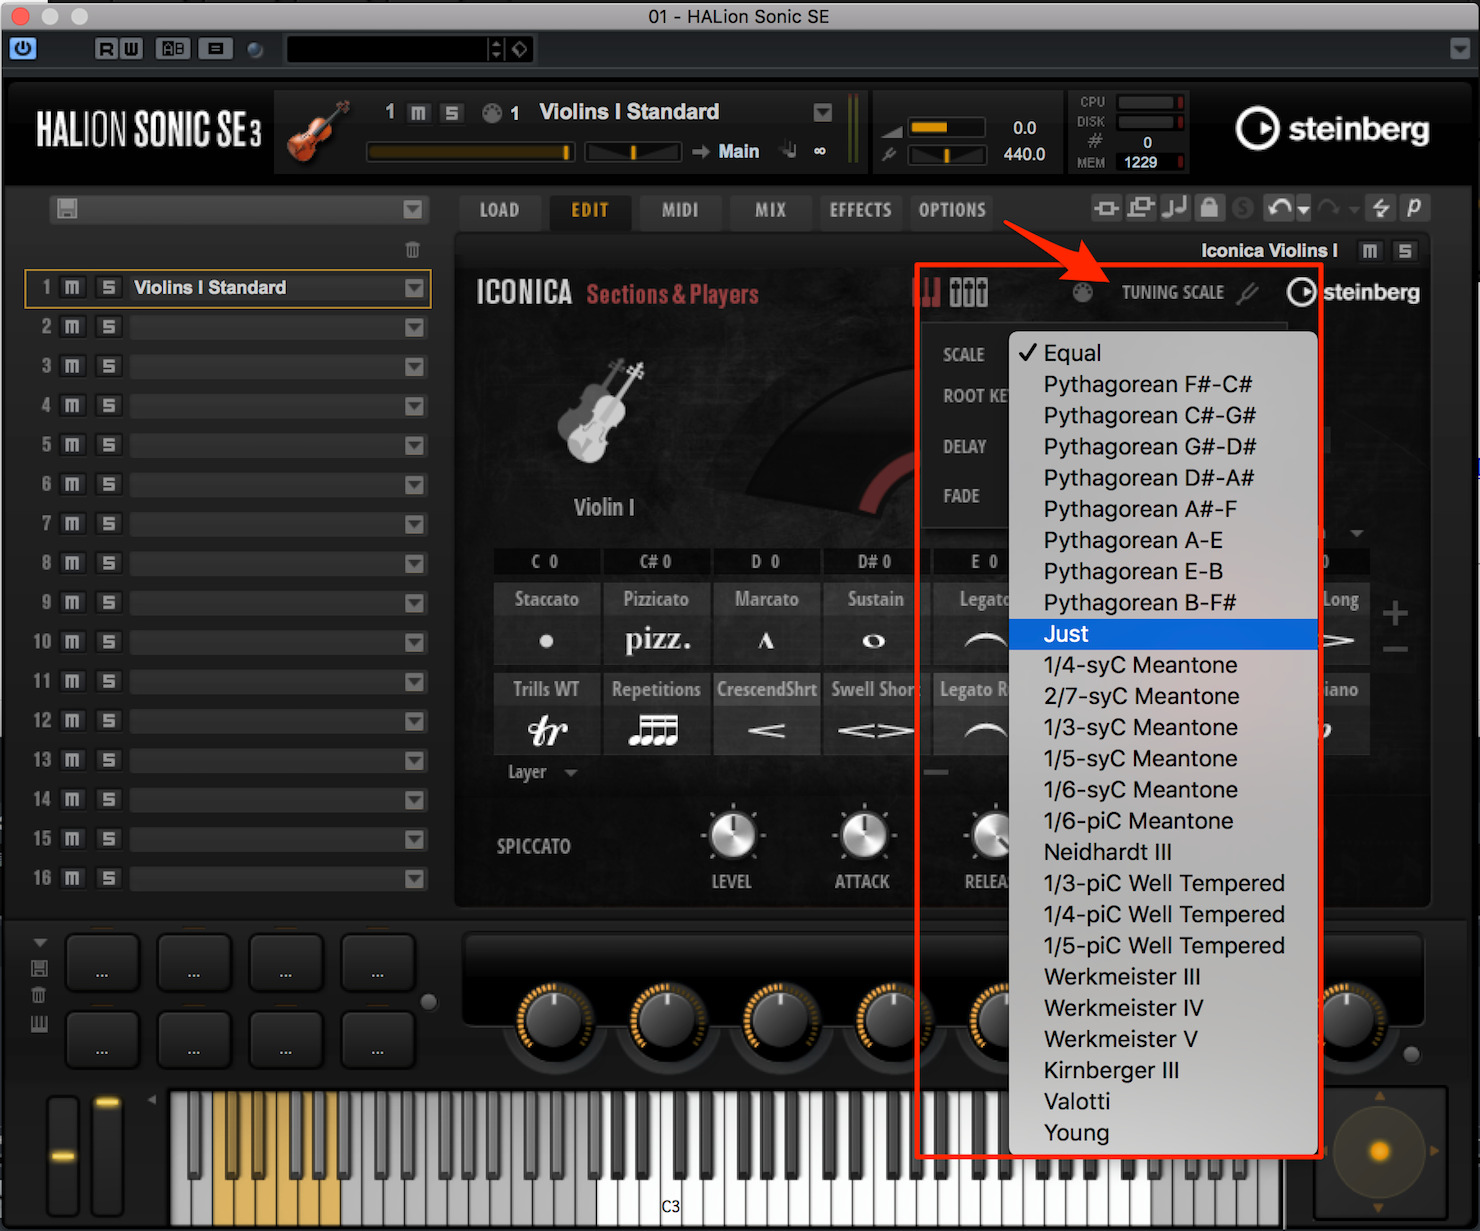
Task: Click the preset name field in the plug-in header
Action: 385,49
